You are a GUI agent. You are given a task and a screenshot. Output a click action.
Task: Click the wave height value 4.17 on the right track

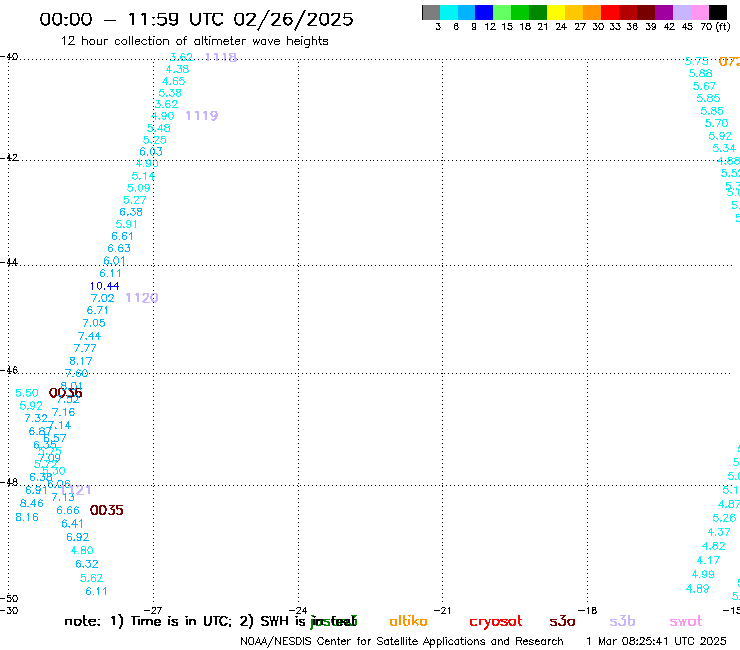point(708,560)
